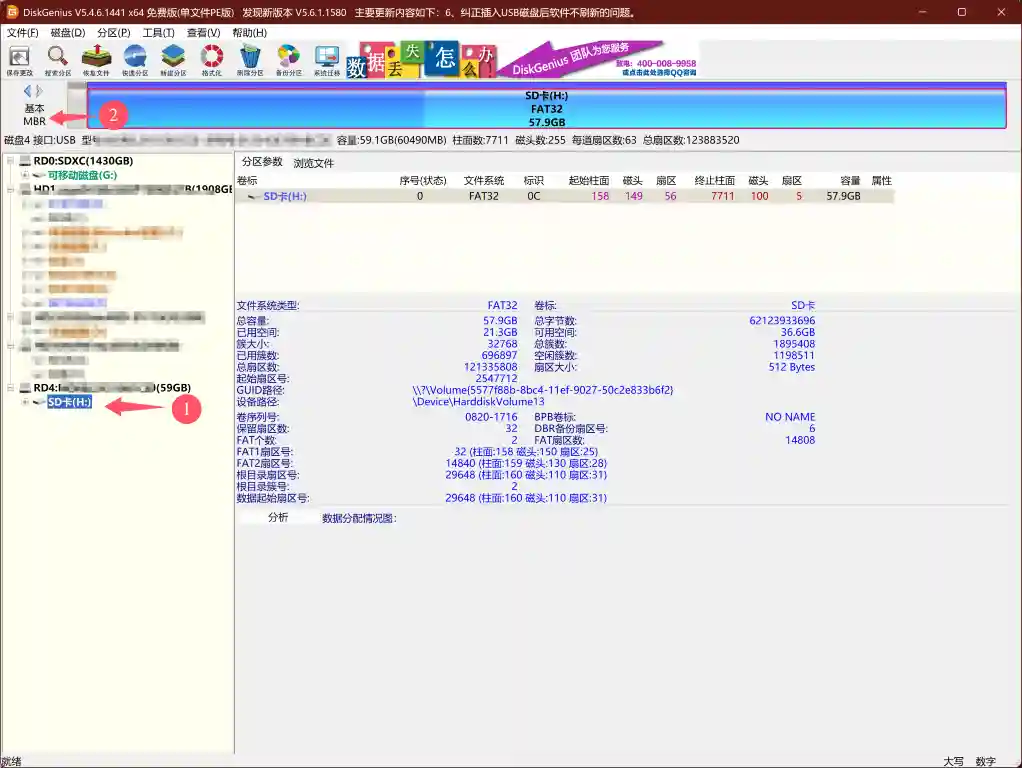Image resolution: width=1022 pixels, height=768 pixels.
Task: Click the System Migration (系统迁移) icon
Action: 326,59
